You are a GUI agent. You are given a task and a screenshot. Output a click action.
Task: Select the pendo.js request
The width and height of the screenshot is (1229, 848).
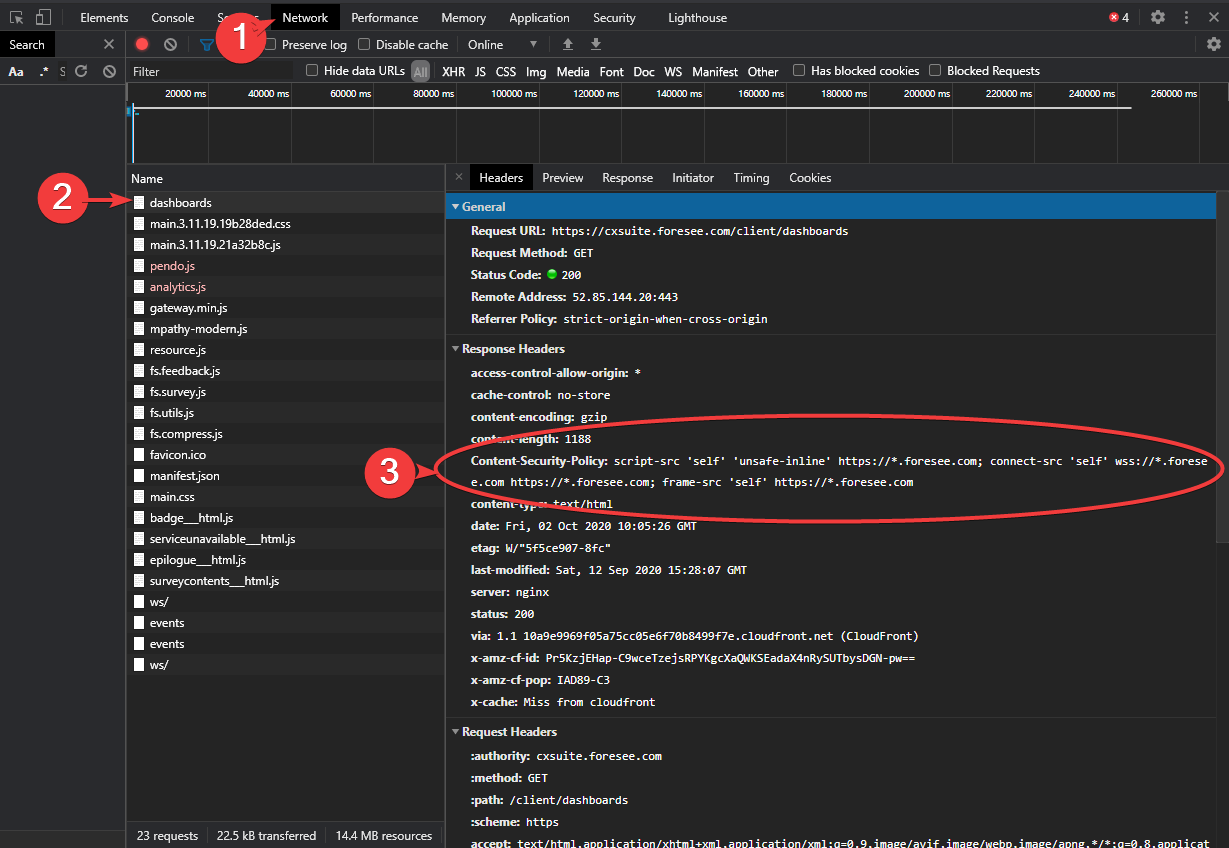[172, 266]
